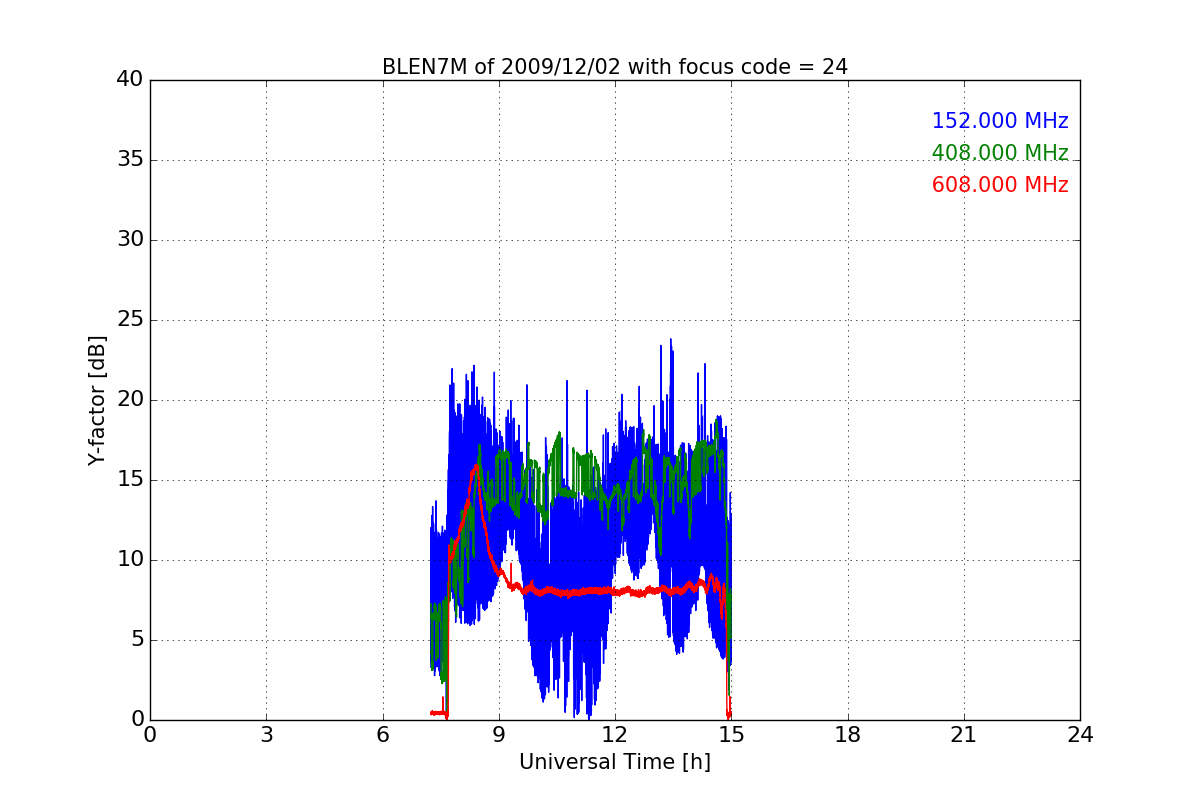This screenshot has width=1200, height=800.
Task: Click the x-axis tick label 18
Action: 847,735
